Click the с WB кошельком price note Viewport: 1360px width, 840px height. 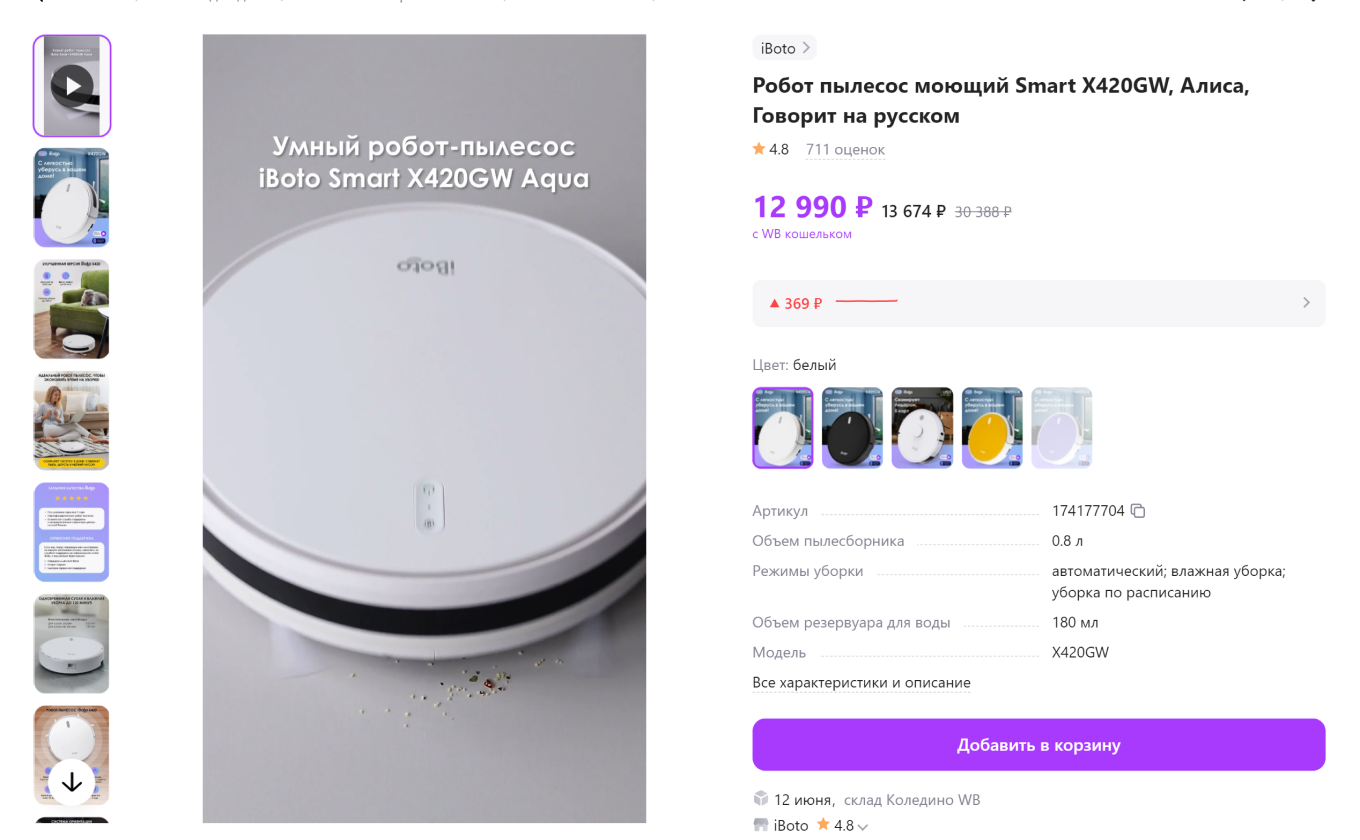point(802,234)
